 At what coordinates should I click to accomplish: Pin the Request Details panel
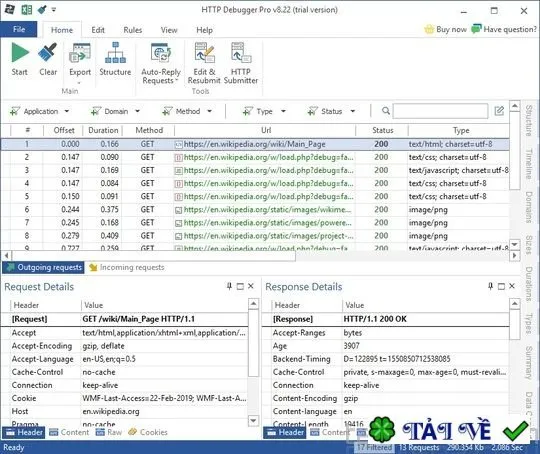coord(229,286)
